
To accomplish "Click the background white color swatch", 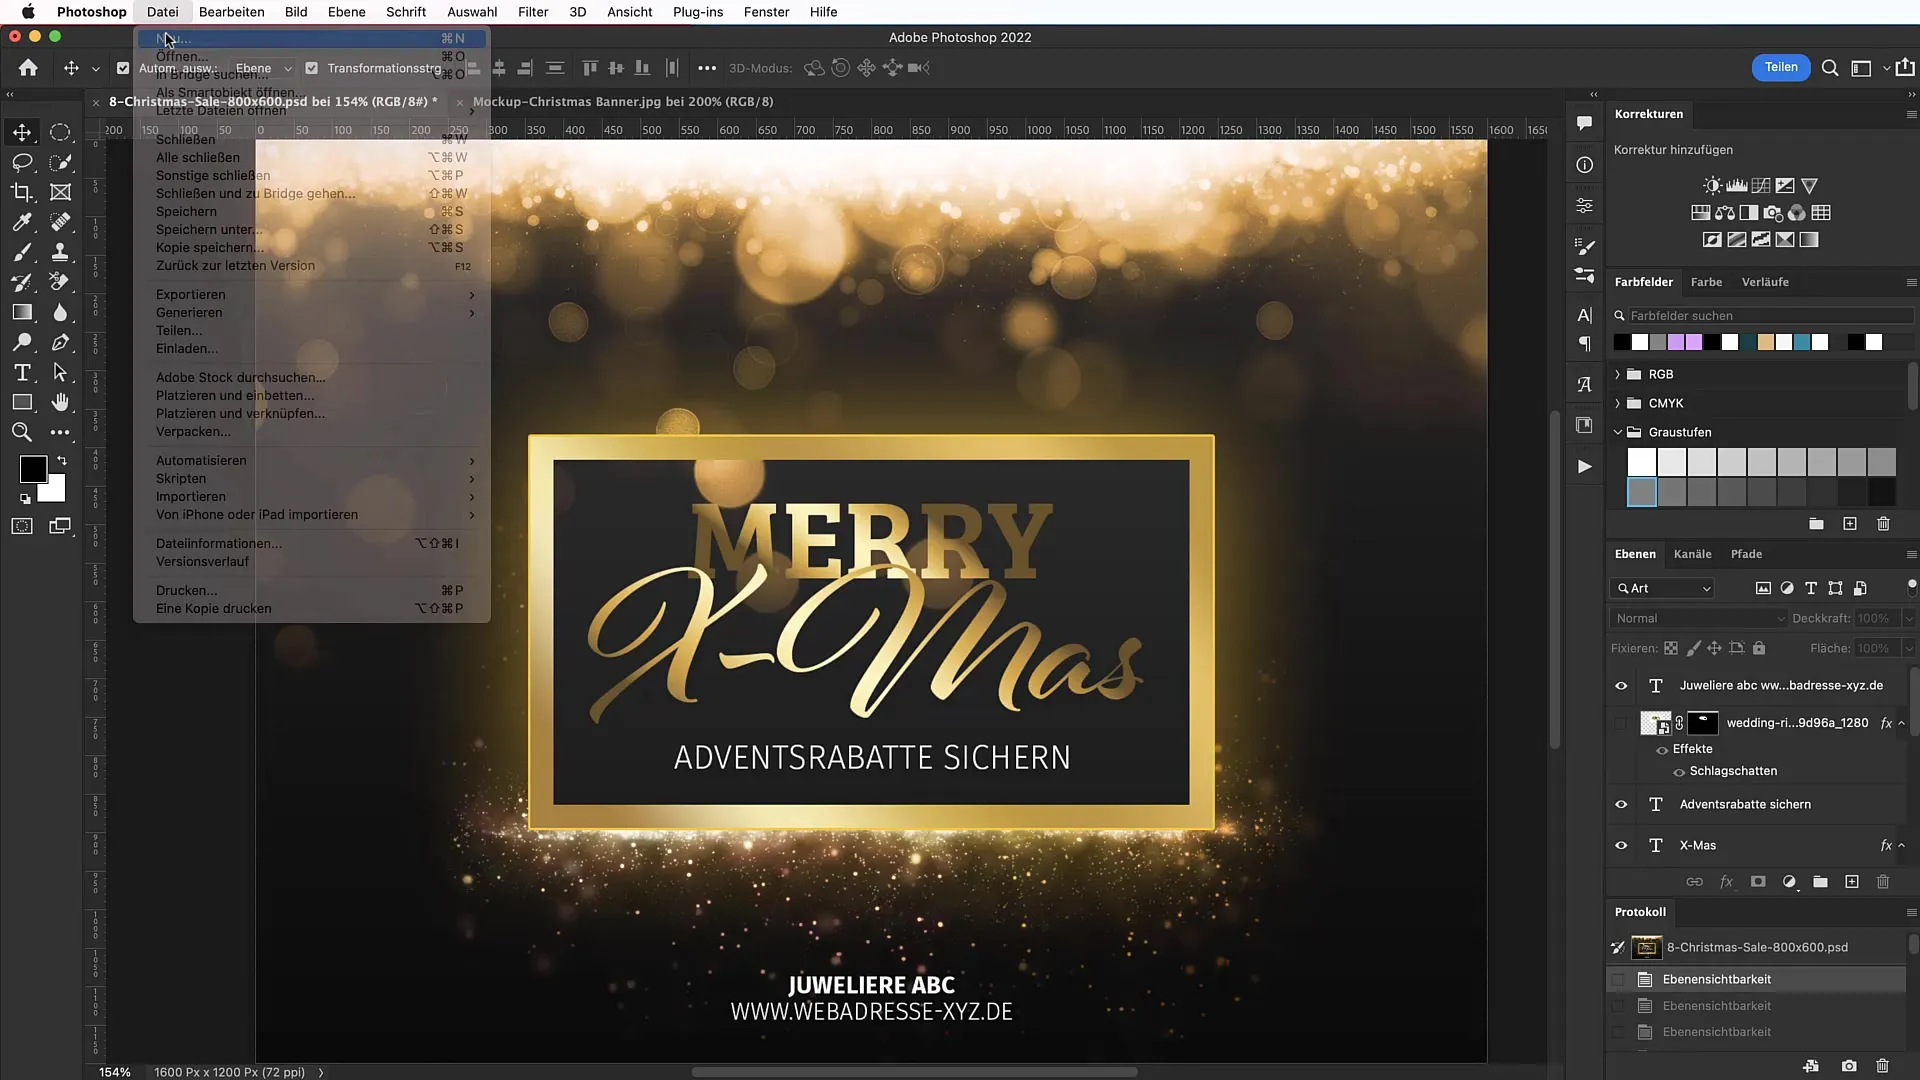I will 56,492.
